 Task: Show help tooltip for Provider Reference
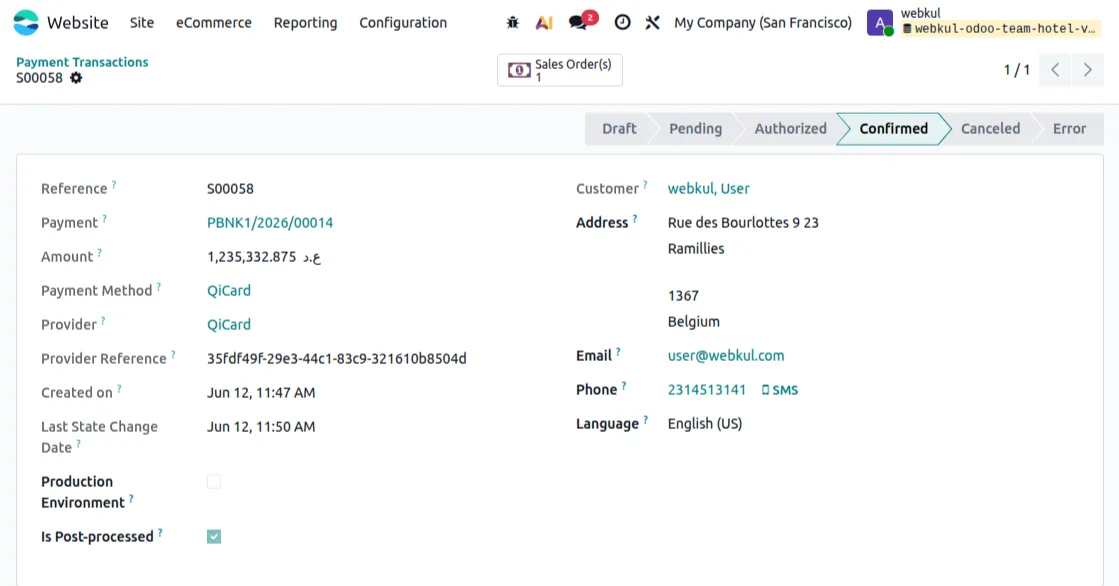coord(173,354)
